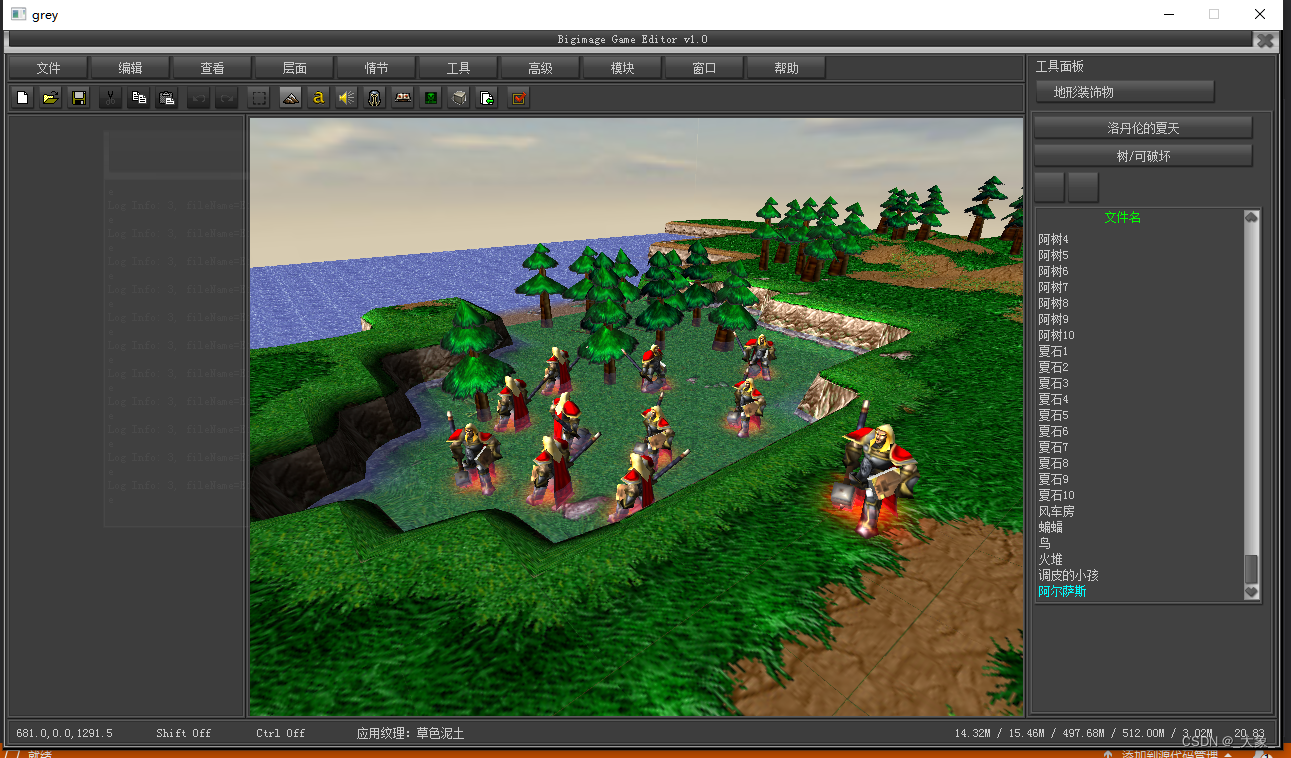
Task: Click the file list scroll-up arrow
Action: pos(1251,217)
